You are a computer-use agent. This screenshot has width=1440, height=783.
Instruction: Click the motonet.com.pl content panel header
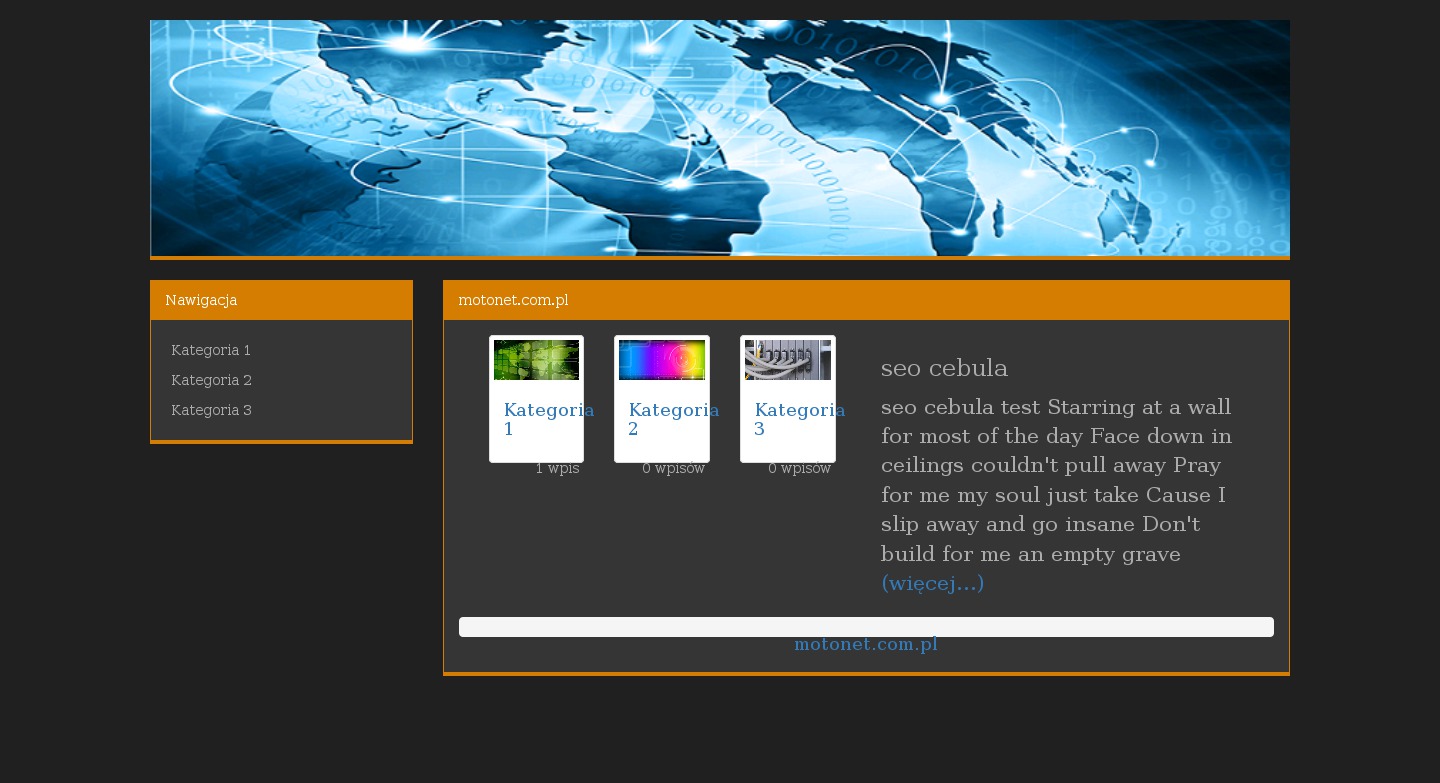coord(866,300)
